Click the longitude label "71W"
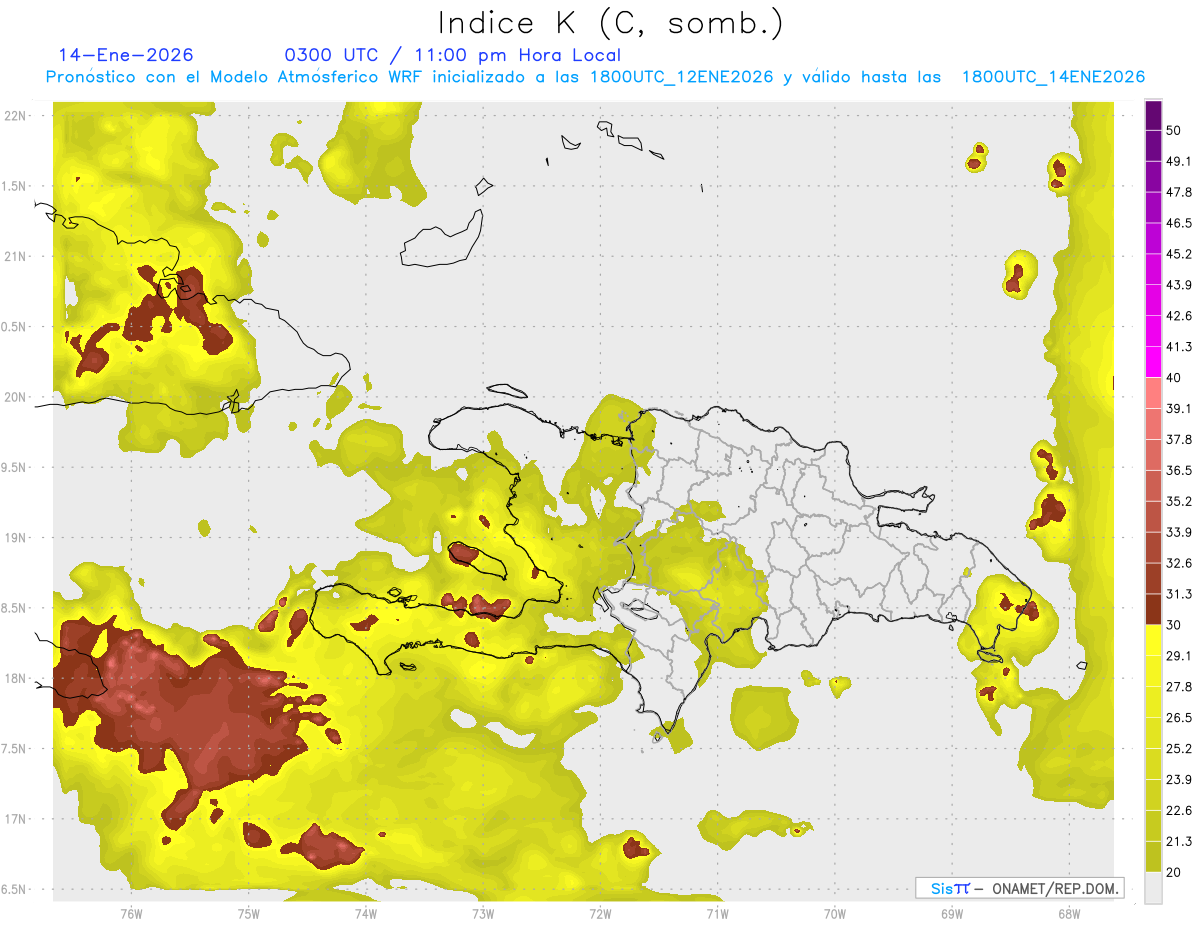The image size is (1200, 927). (717, 914)
